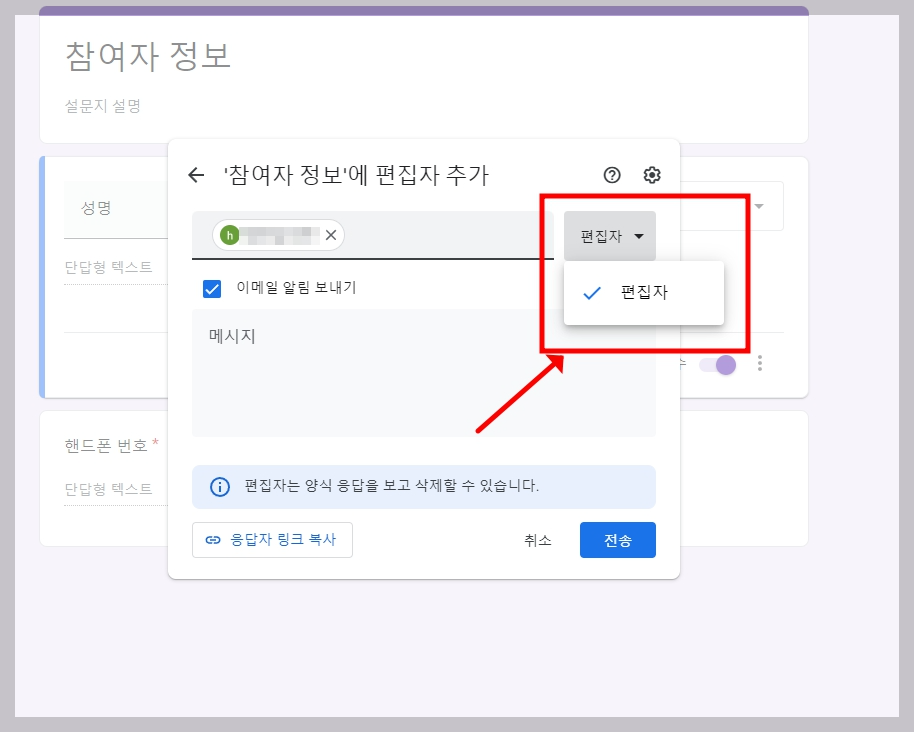Click the green avatar on the recipient chip

(231, 235)
